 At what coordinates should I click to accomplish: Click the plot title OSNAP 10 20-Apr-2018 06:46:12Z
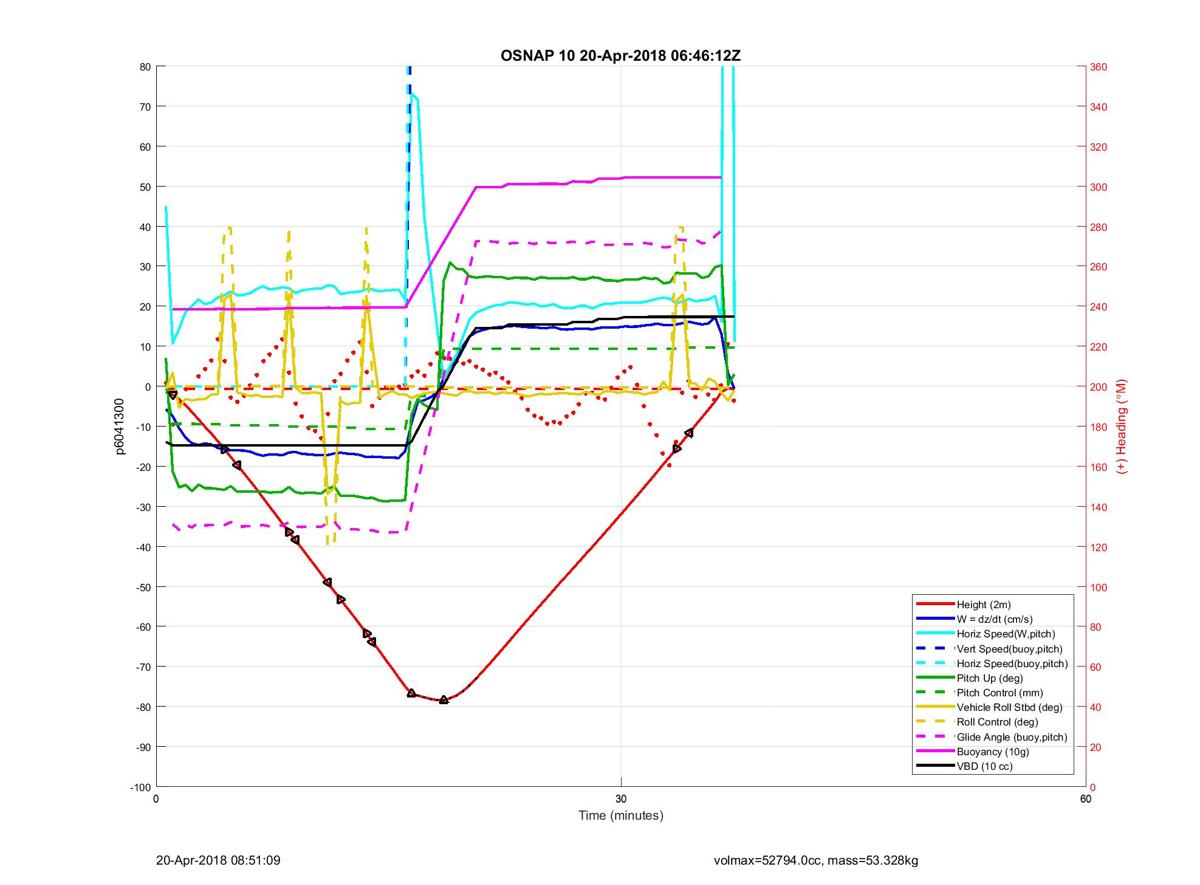pos(620,55)
